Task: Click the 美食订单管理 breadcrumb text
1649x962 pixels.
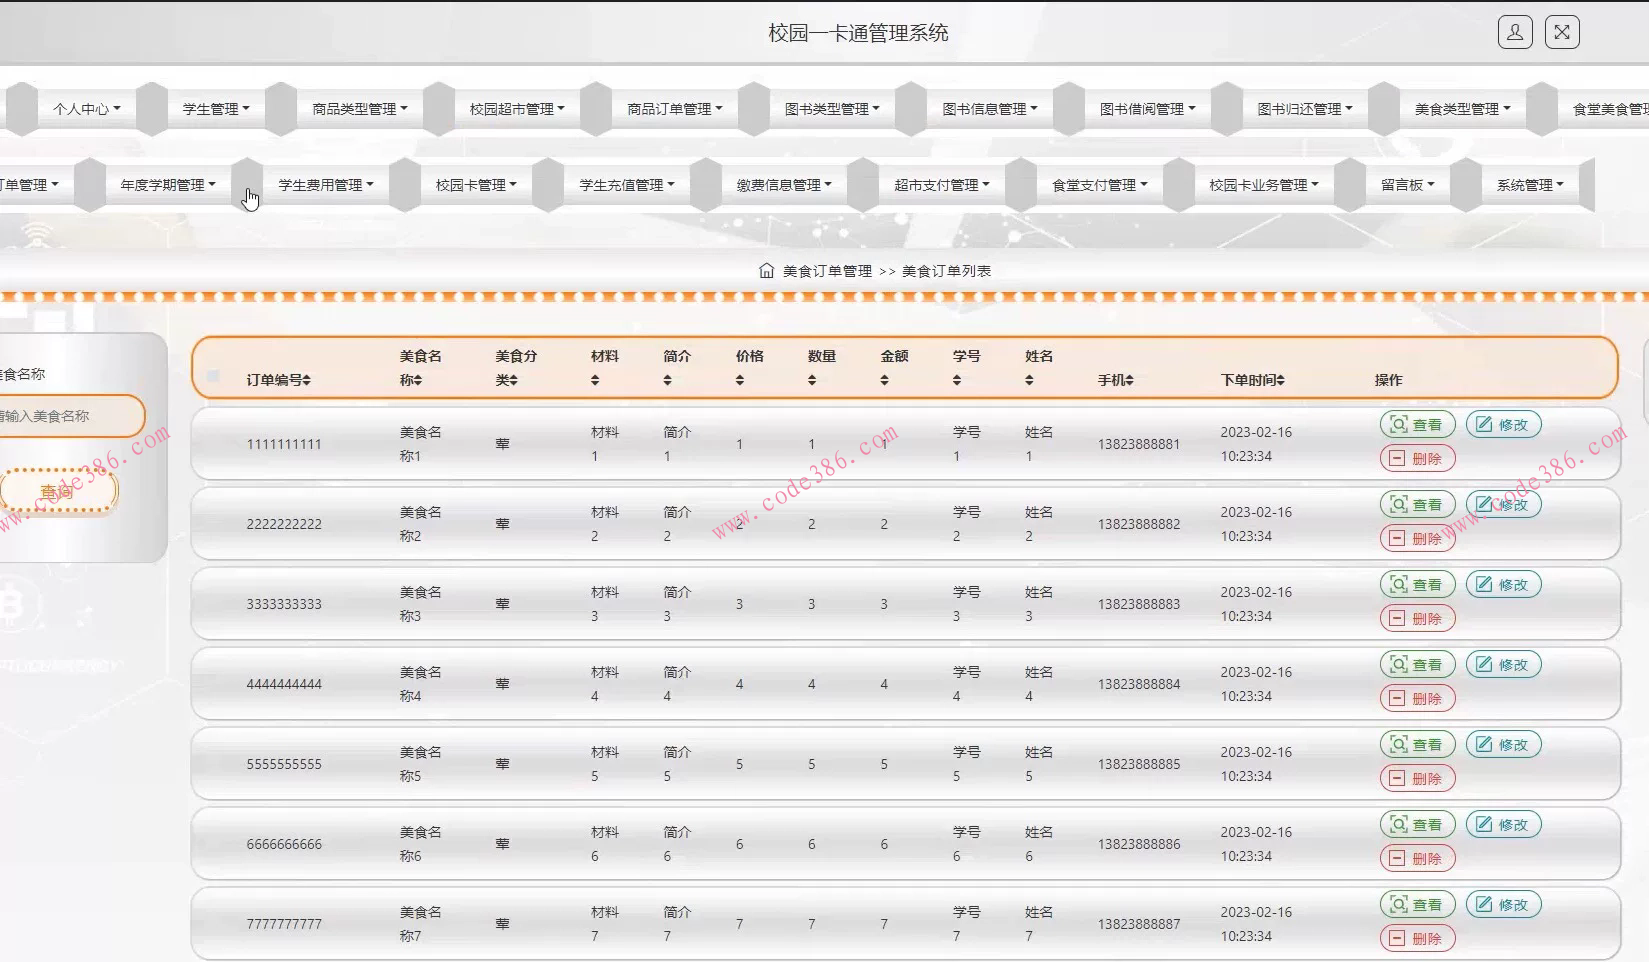Action: click(x=827, y=271)
